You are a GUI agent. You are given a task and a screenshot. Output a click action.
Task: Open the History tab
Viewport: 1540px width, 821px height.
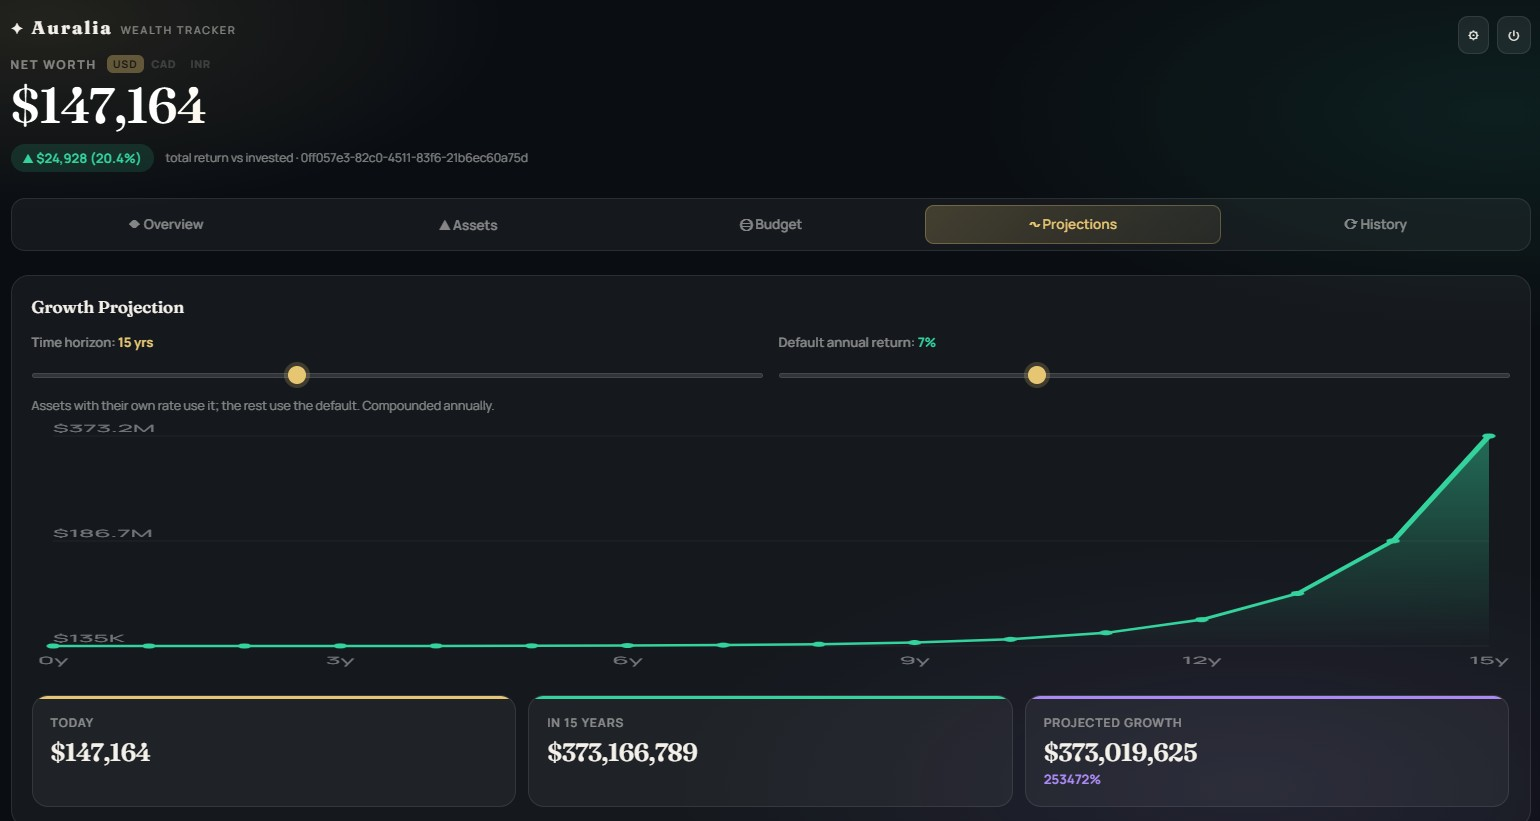click(1375, 224)
